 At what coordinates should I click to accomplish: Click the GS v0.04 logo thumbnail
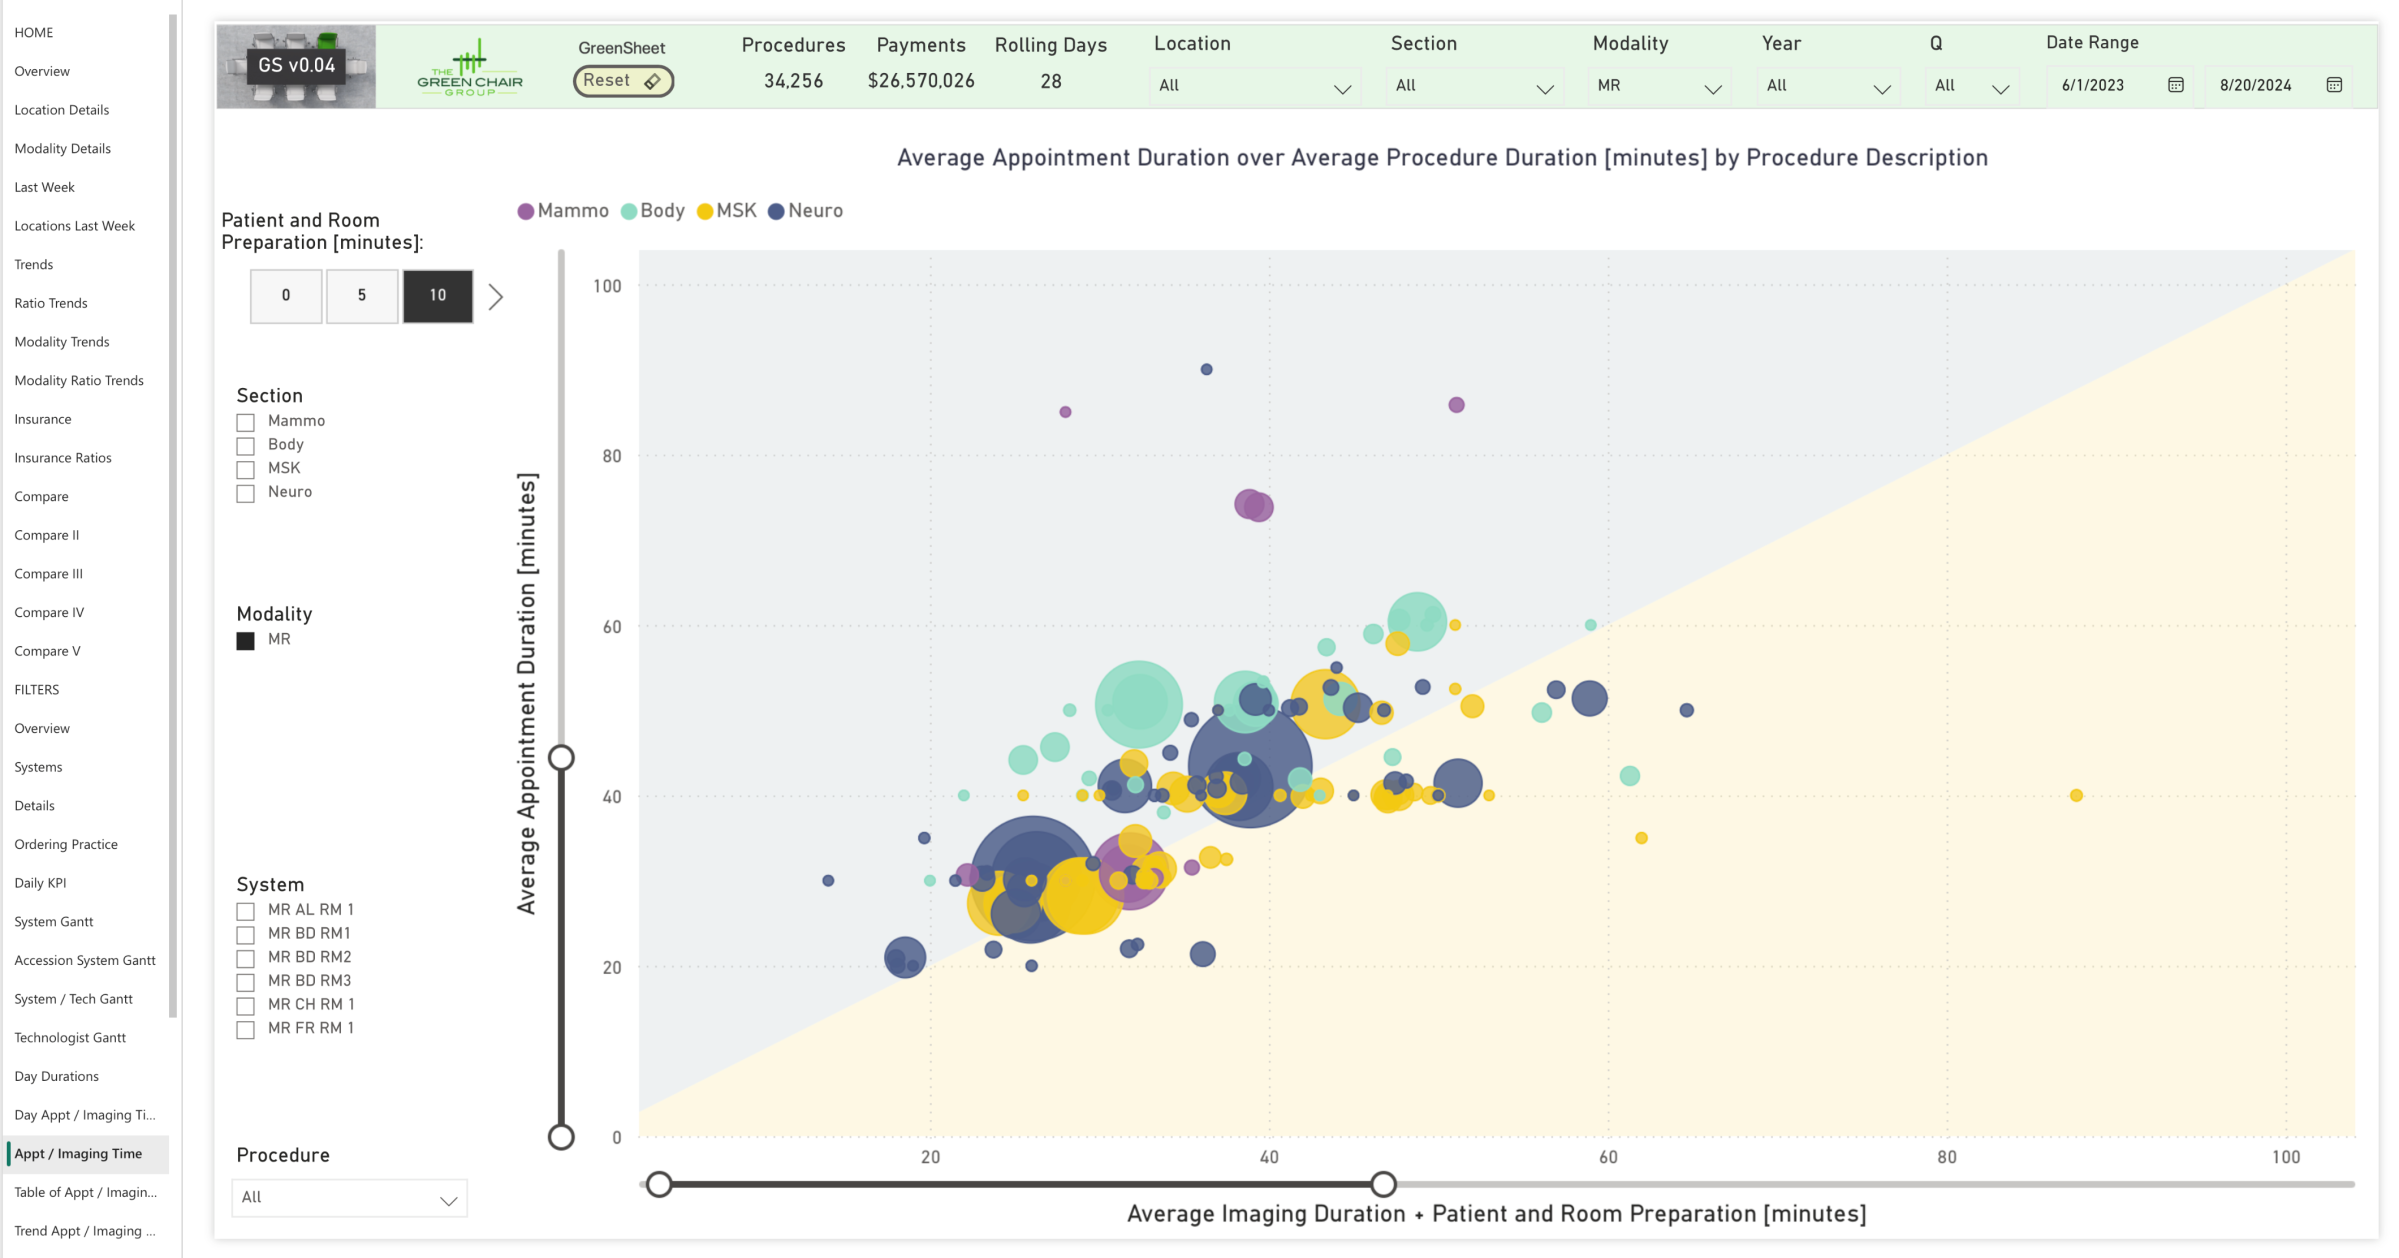click(296, 66)
